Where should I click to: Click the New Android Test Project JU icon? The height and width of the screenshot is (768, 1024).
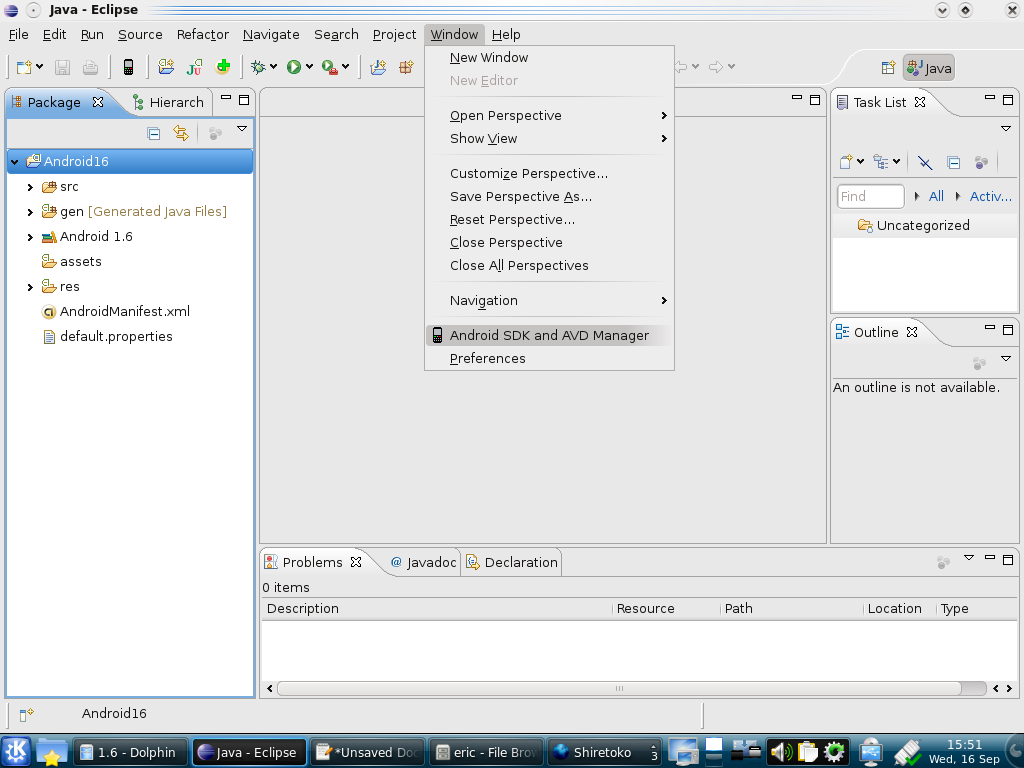tap(194, 67)
